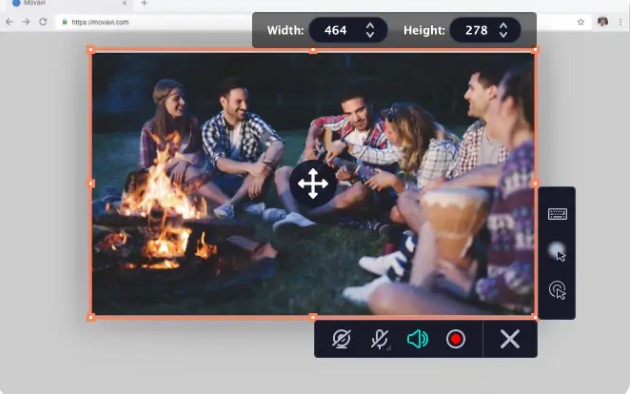
Task: Click the Width field showing 464
Action: (x=336, y=30)
